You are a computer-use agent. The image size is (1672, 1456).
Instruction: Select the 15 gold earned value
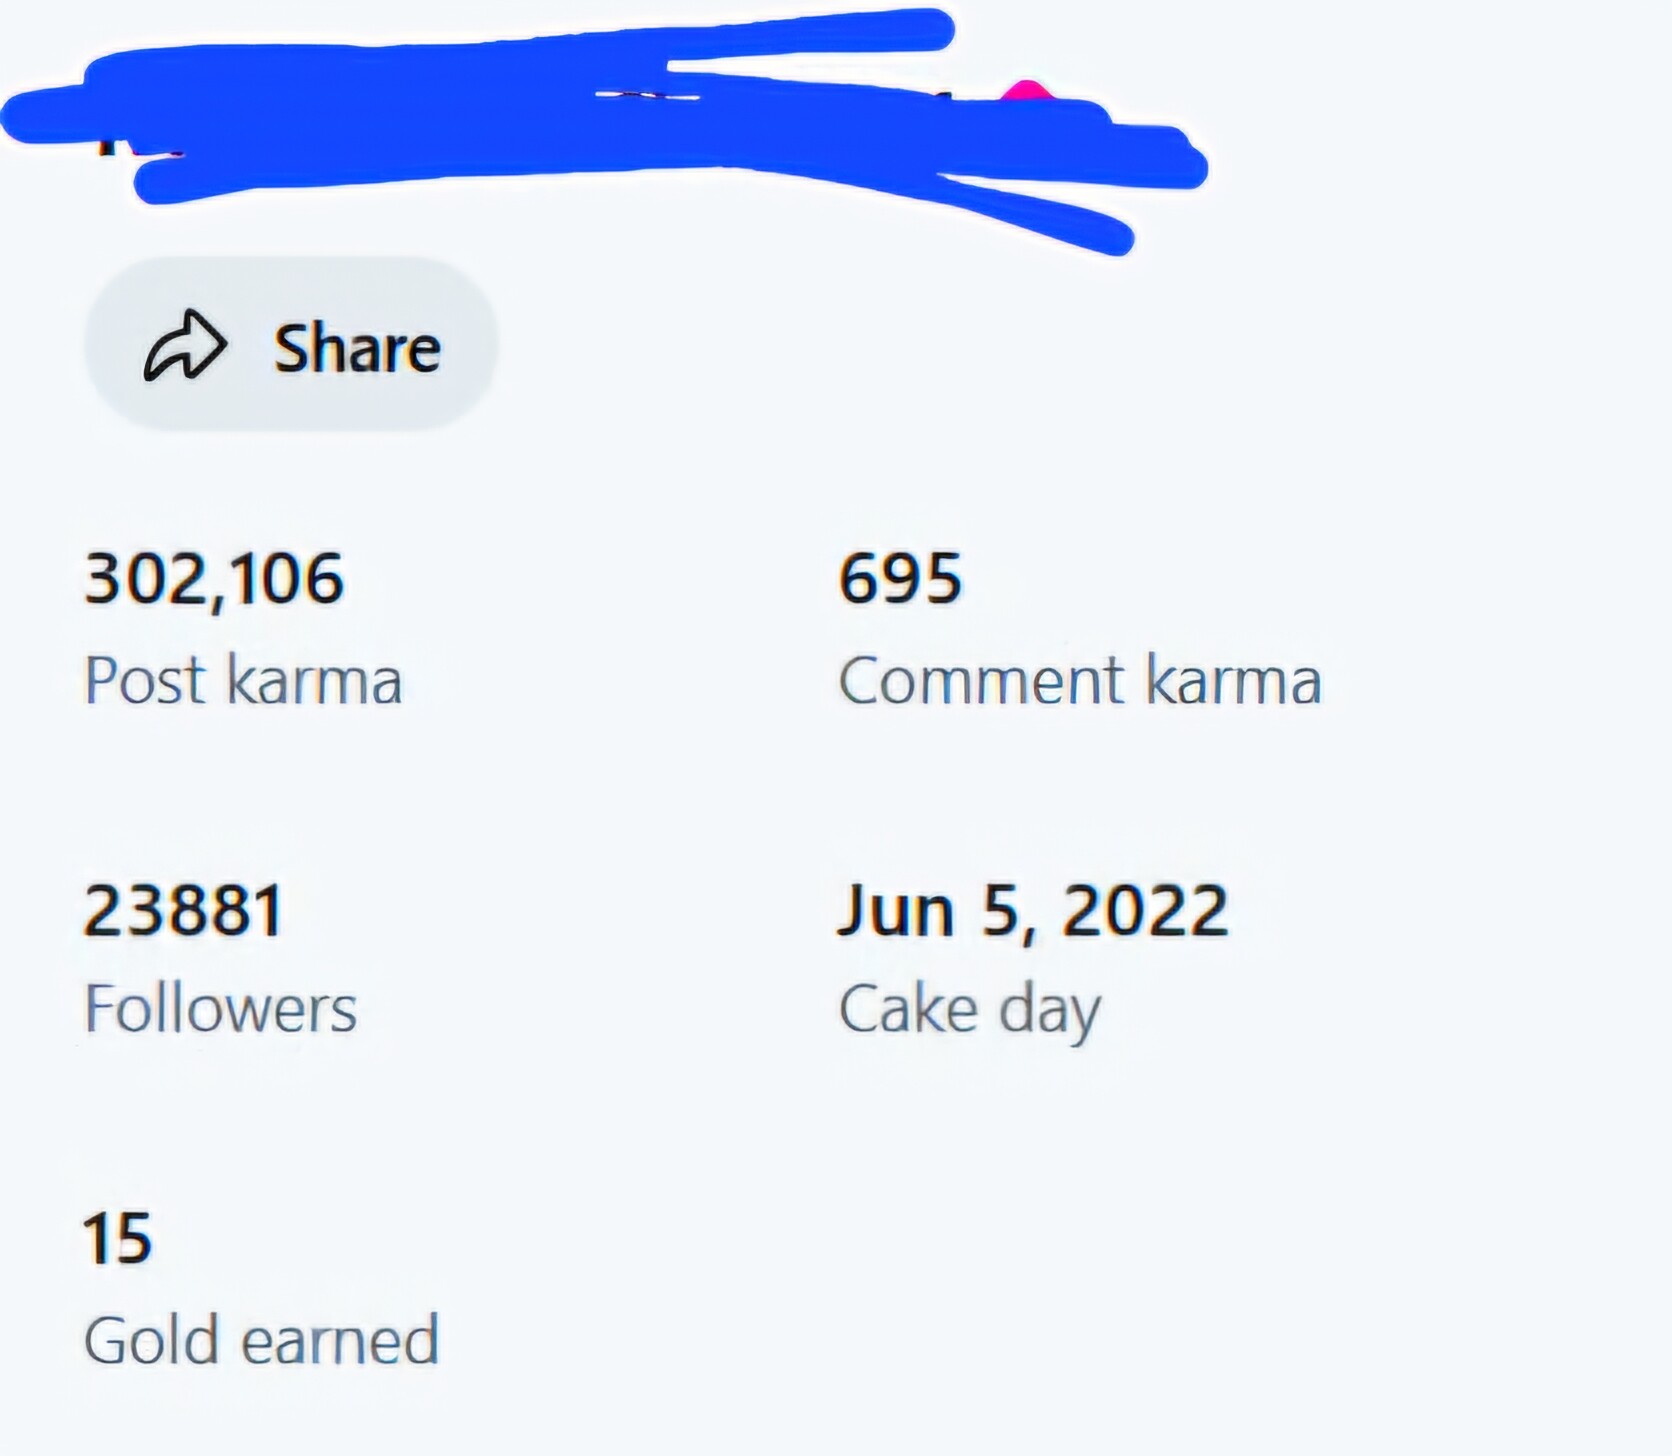(x=117, y=1239)
